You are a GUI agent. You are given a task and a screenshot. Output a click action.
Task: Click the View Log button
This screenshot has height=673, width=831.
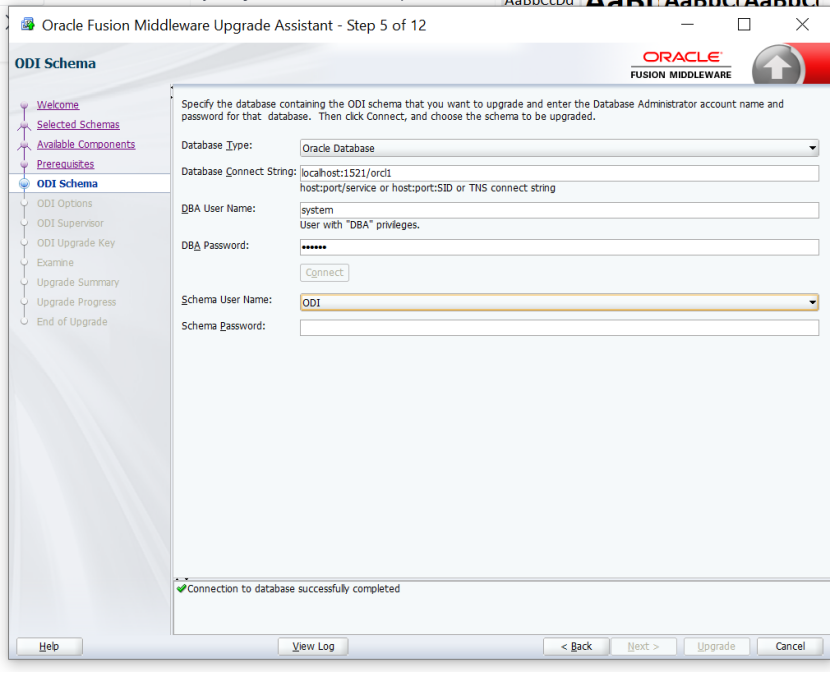(x=313, y=647)
